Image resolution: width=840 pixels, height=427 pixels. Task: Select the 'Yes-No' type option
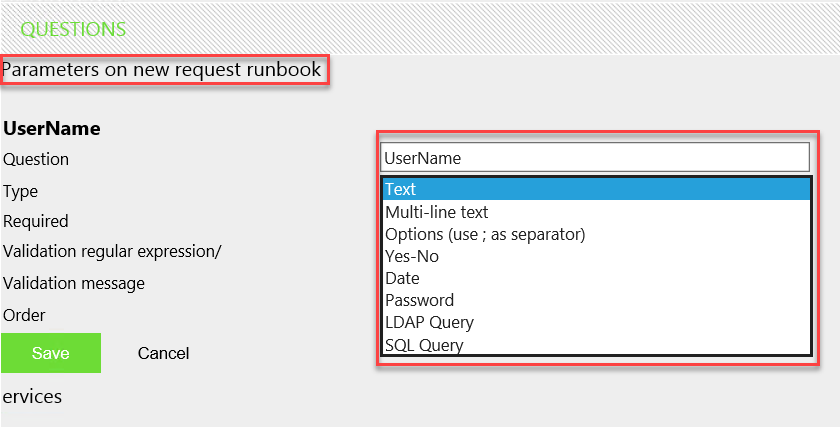pyautogui.click(x=411, y=256)
